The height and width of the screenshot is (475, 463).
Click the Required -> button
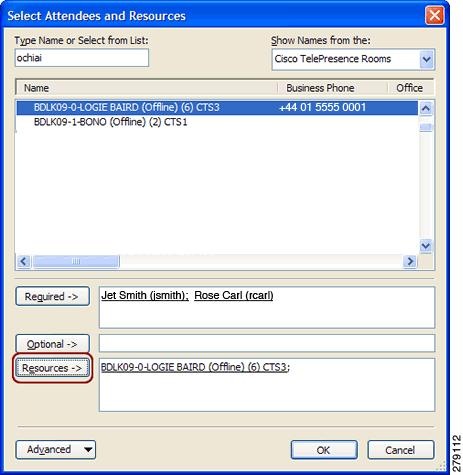click(x=52, y=296)
